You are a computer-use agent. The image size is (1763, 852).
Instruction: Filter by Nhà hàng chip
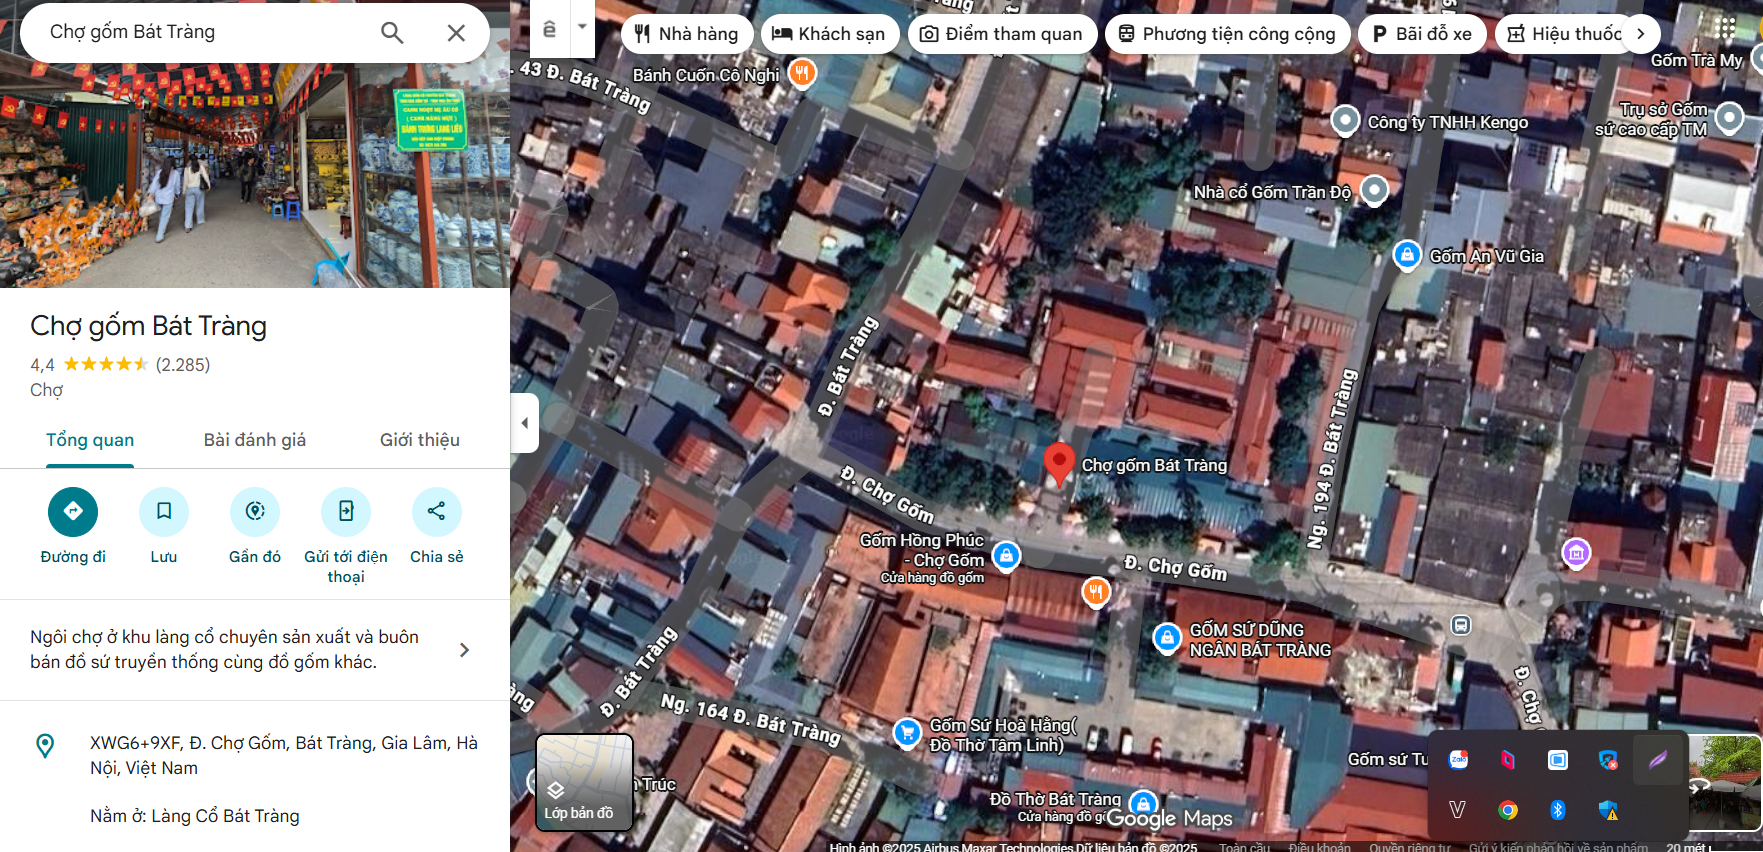[686, 34]
